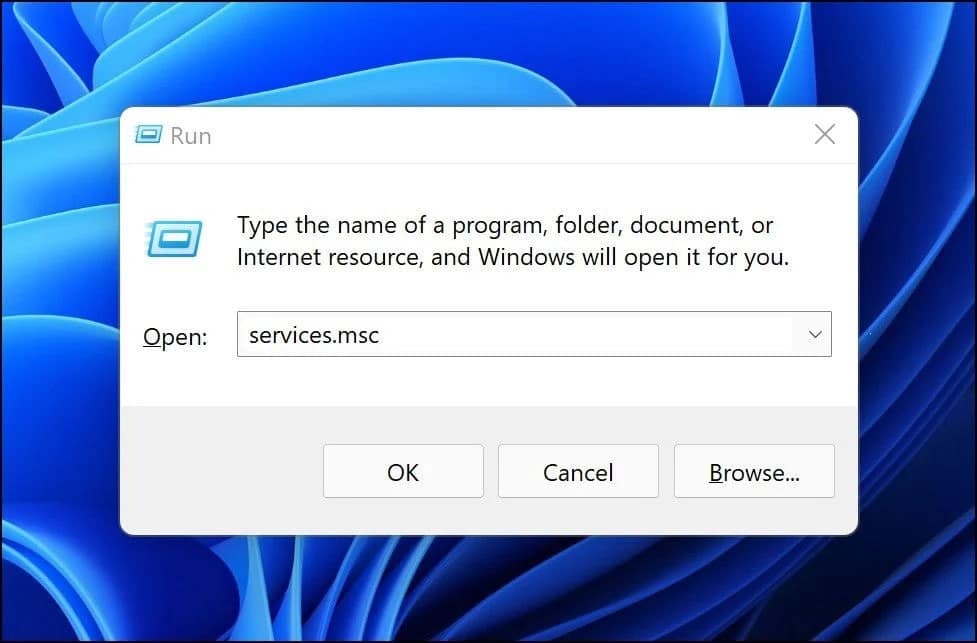The image size is (977, 643).
Task: Open the Browse... file picker
Action: tap(754, 471)
